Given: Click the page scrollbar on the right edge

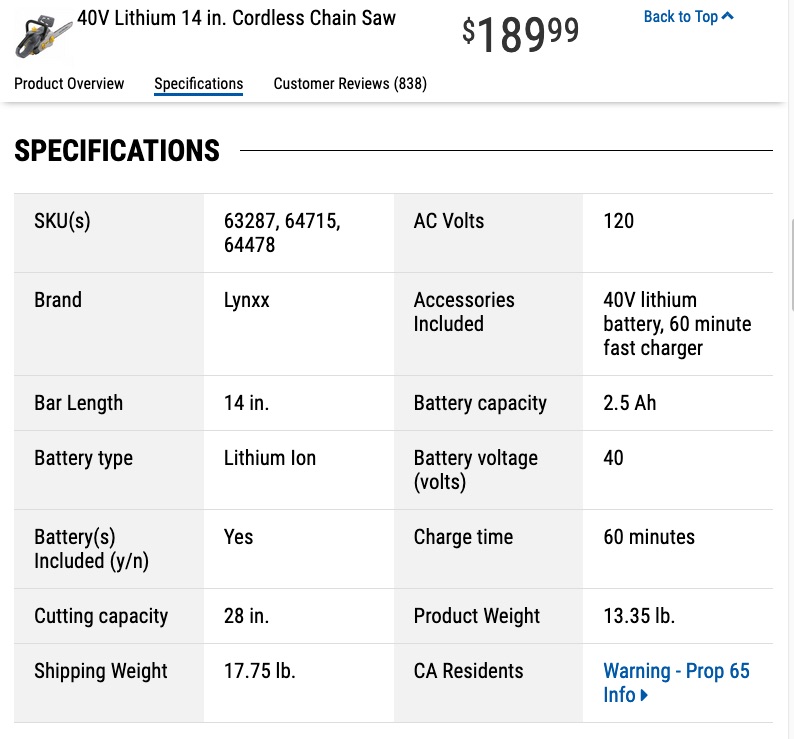Looking at the screenshot, I should tap(791, 264).
